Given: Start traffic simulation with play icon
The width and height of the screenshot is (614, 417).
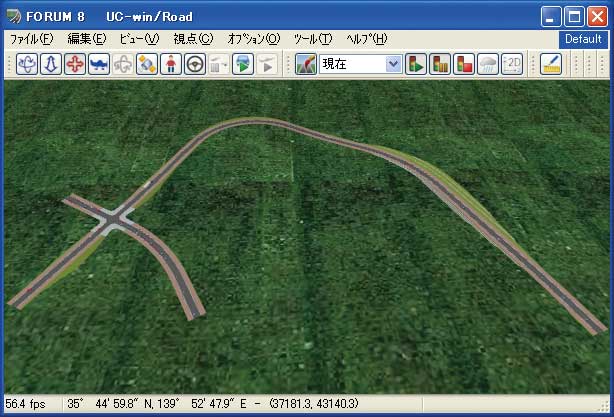Looking at the screenshot, I should click(x=416, y=64).
